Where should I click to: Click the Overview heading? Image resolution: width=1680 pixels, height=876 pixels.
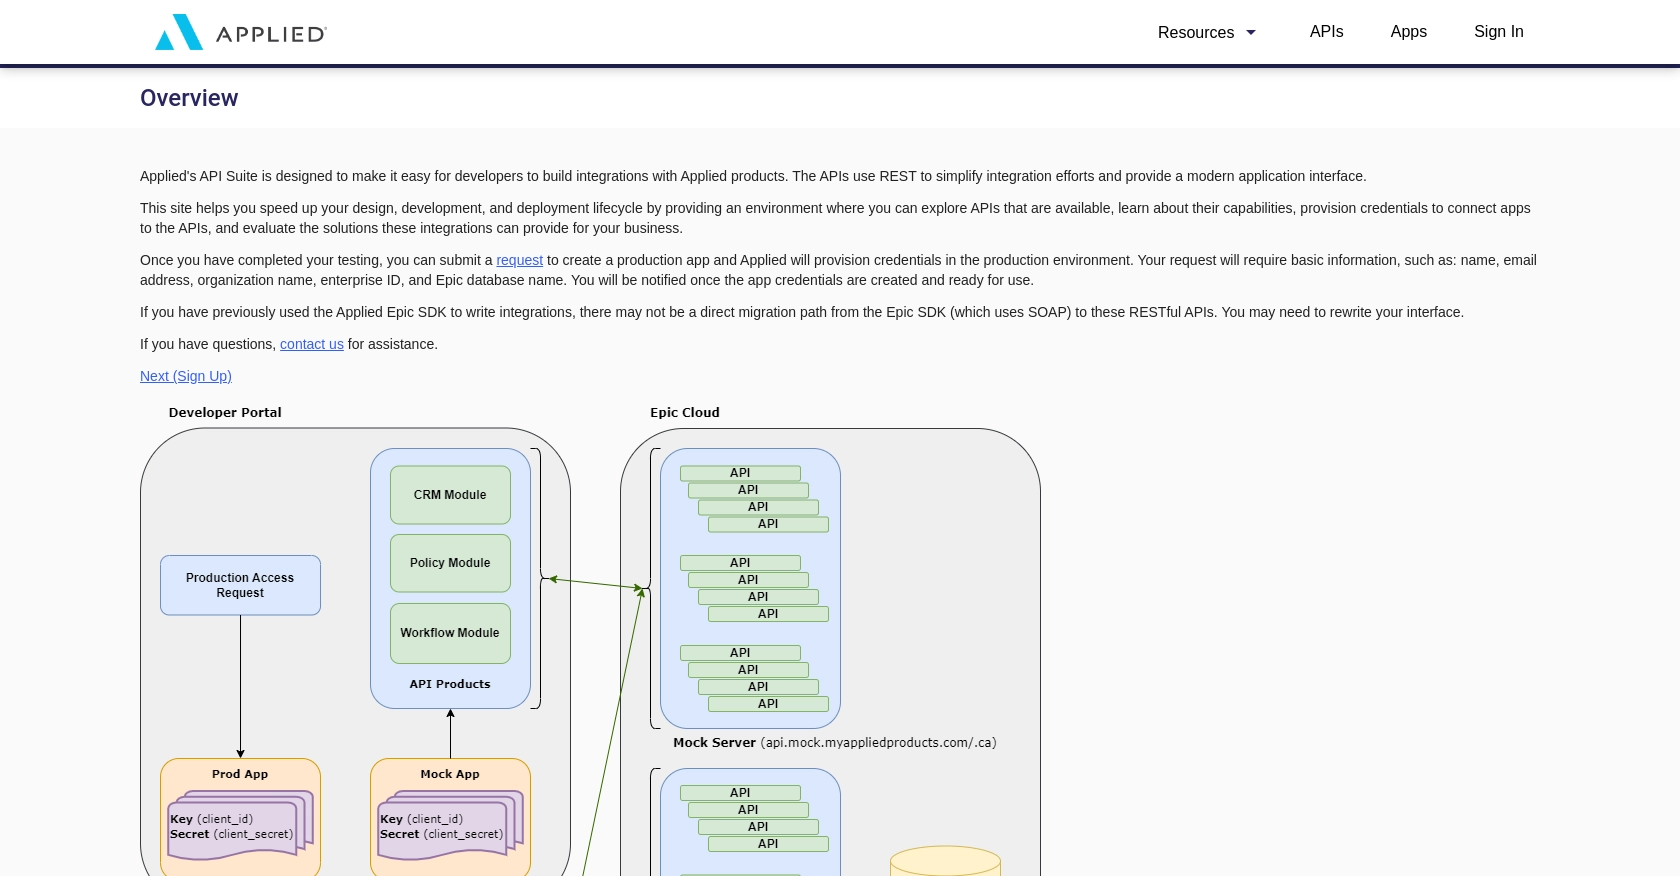[x=189, y=98]
